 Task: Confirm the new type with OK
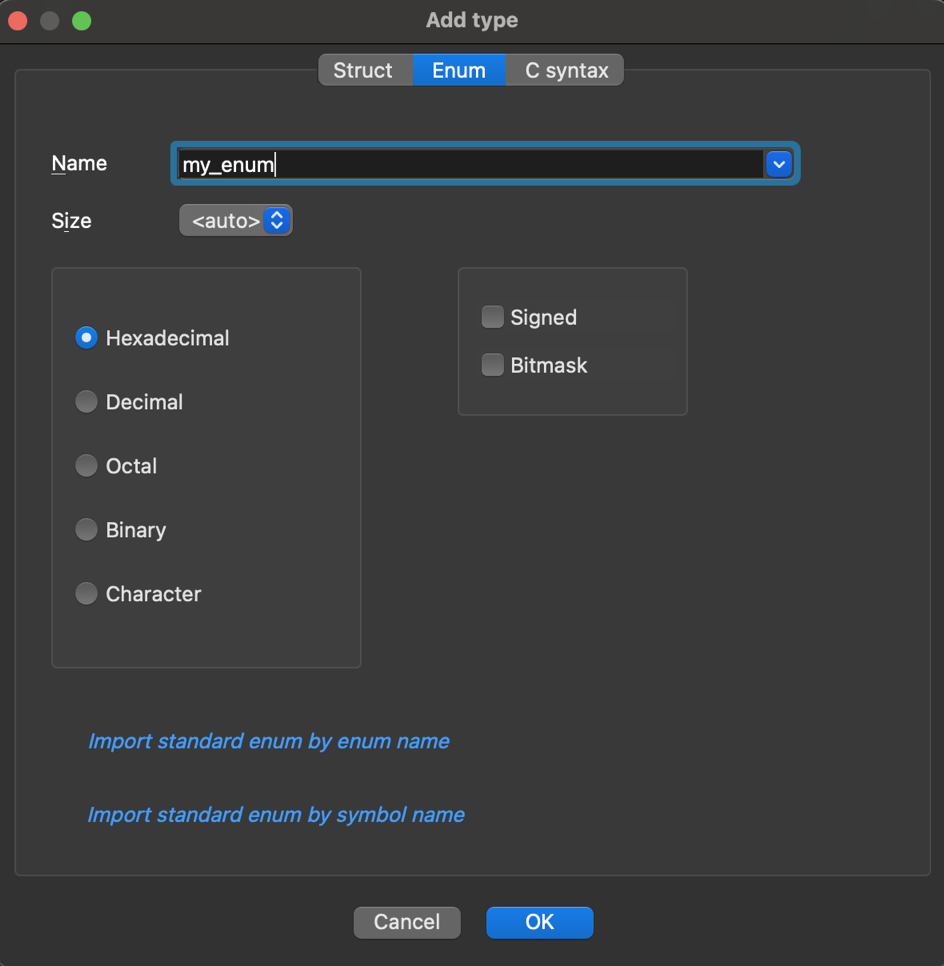pos(539,922)
